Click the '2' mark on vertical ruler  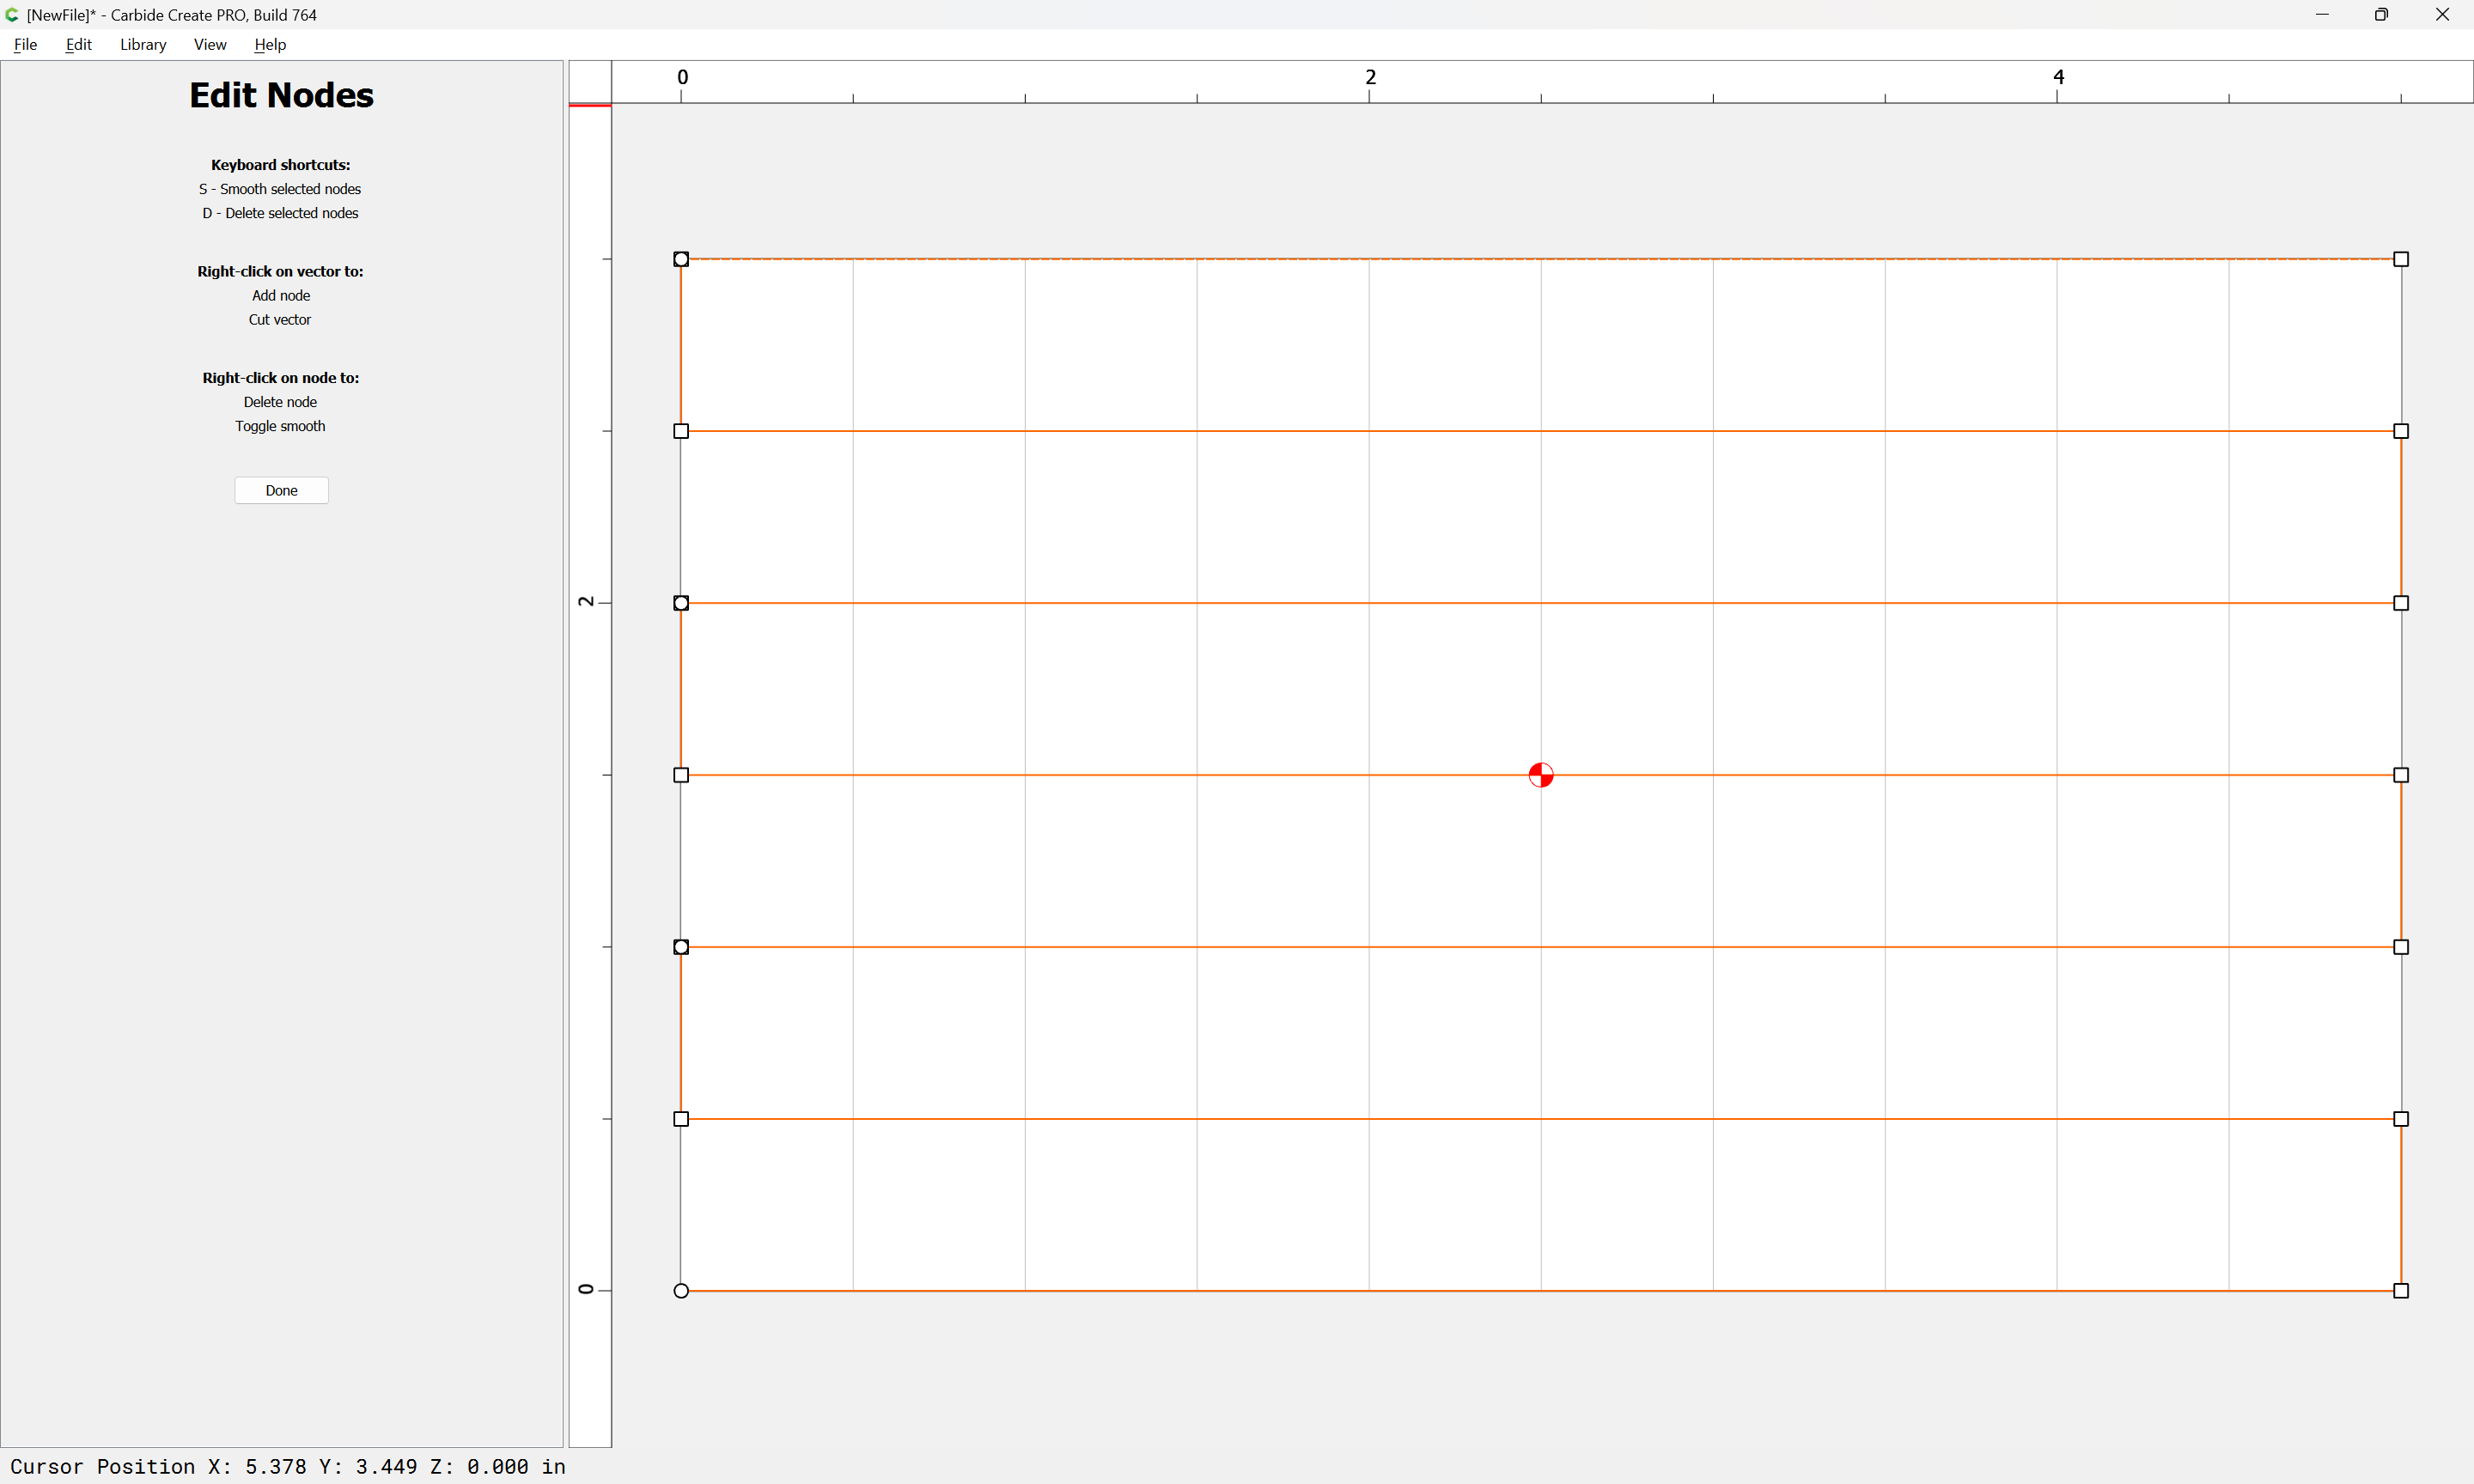point(586,601)
